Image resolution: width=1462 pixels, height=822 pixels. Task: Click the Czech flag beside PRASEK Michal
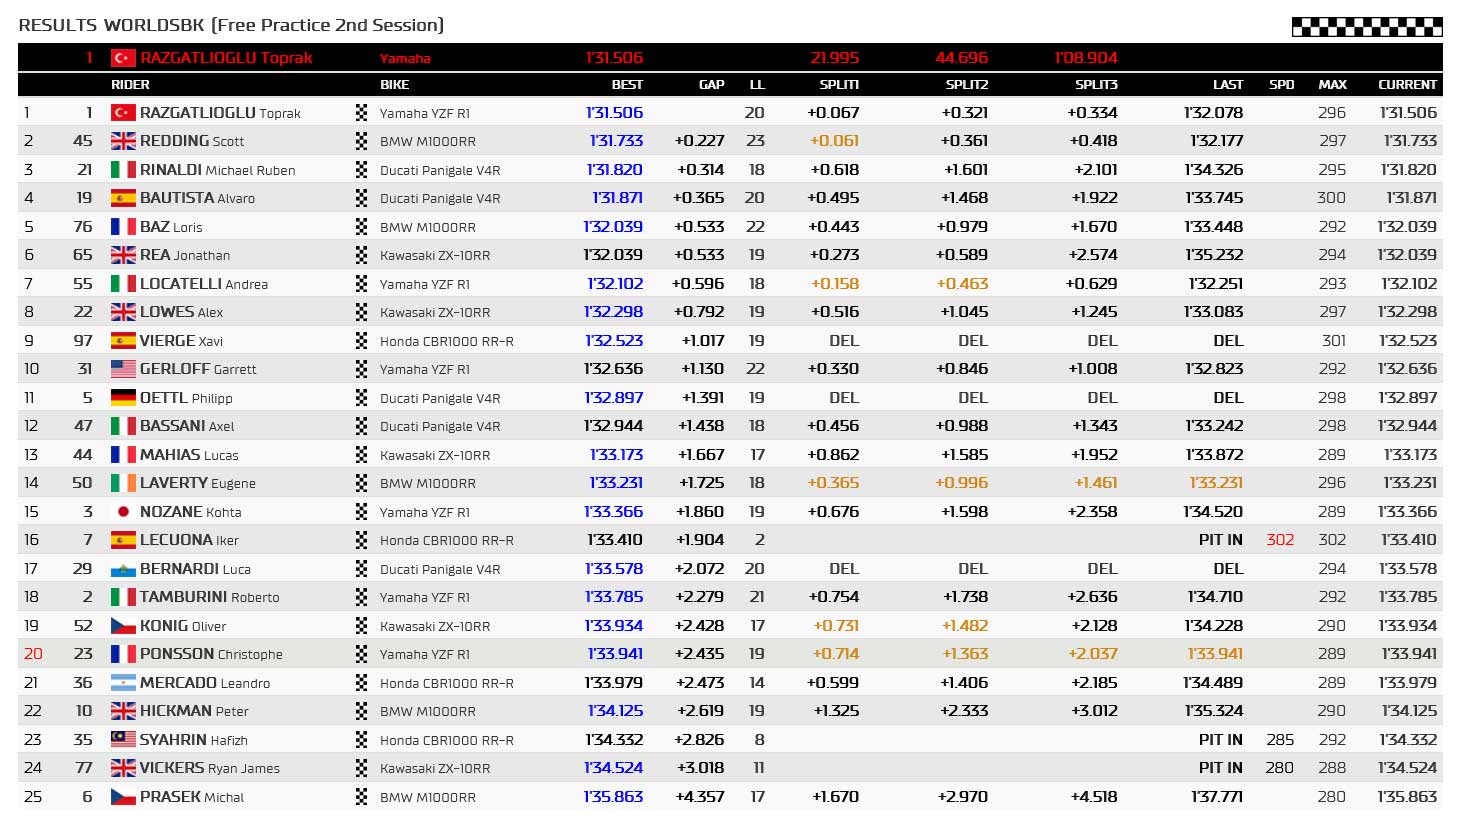coord(123,797)
